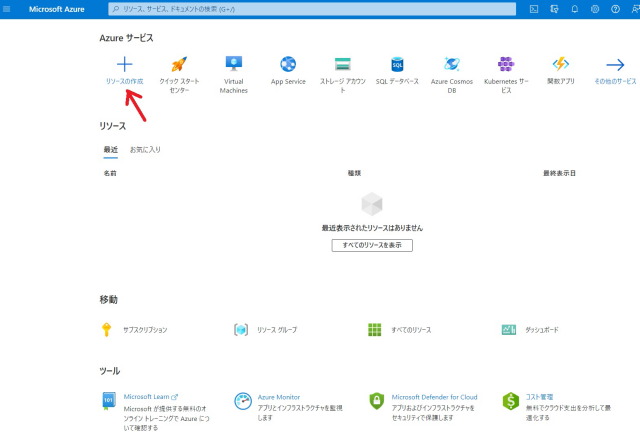Open the feedback icon in header
Image resolution: width=640 pixels, height=441 pixels.
click(x=635, y=9)
